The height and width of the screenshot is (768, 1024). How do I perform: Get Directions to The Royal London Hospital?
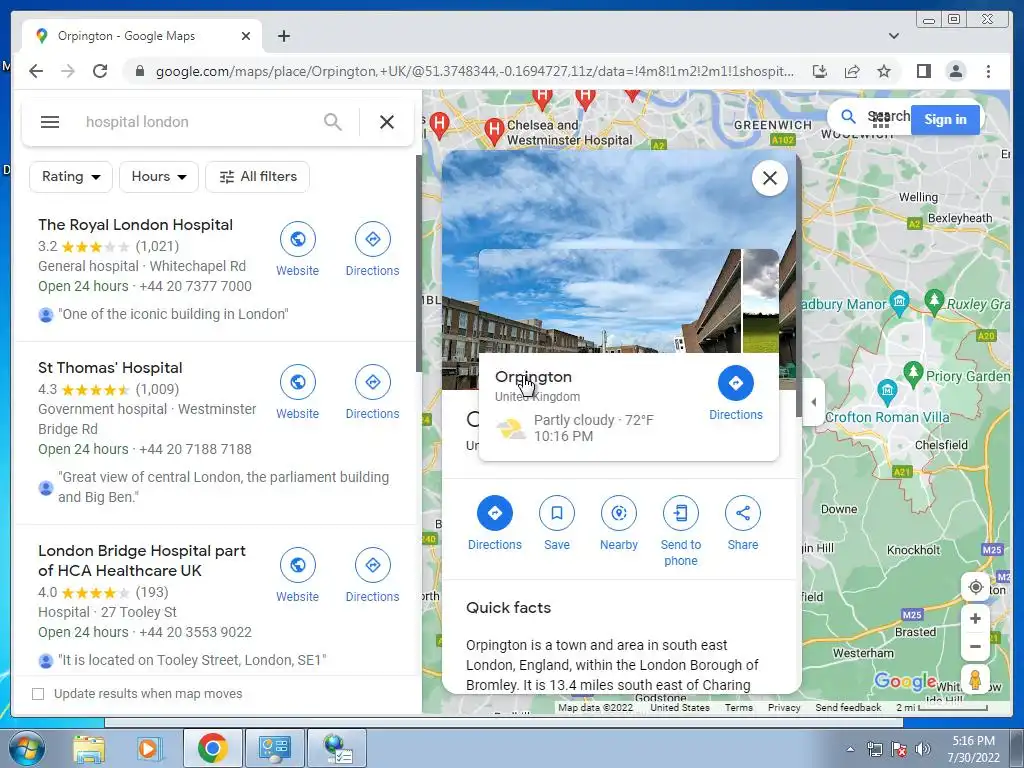[x=372, y=251]
